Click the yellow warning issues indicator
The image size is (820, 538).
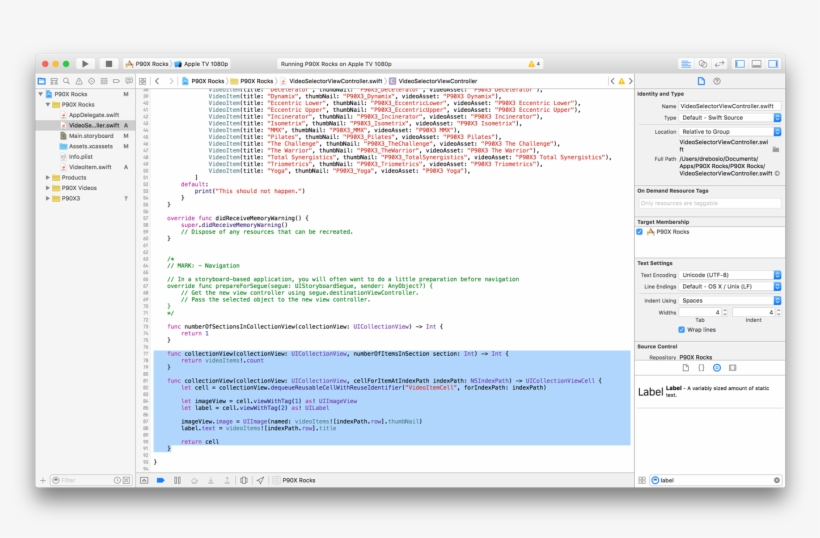pos(534,63)
